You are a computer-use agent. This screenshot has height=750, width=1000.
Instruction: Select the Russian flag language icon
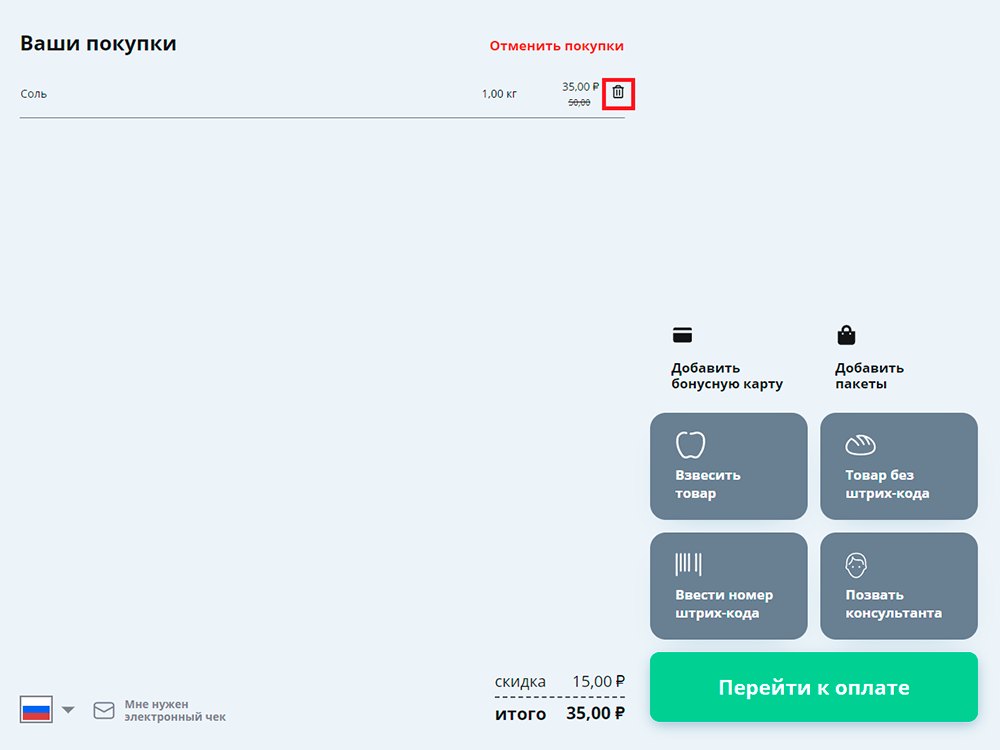(36, 710)
